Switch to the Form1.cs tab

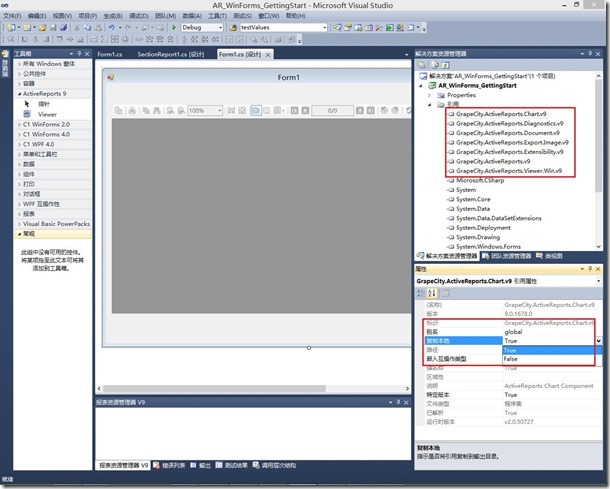click(110, 54)
